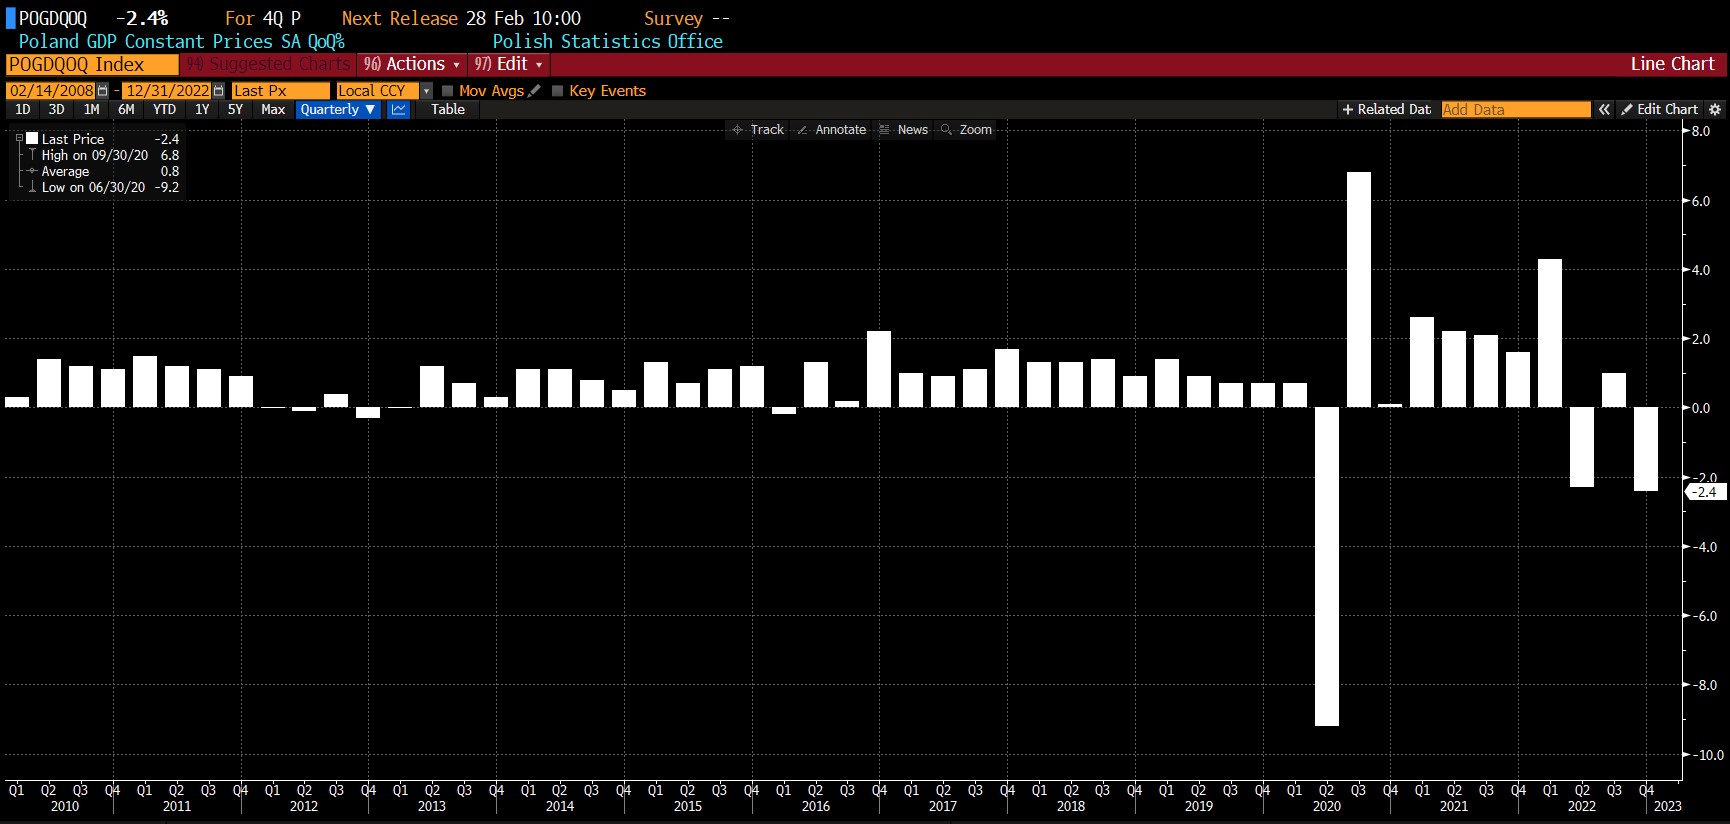Open the Annotate drawing tool
The width and height of the screenshot is (1730, 824).
[x=831, y=130]
